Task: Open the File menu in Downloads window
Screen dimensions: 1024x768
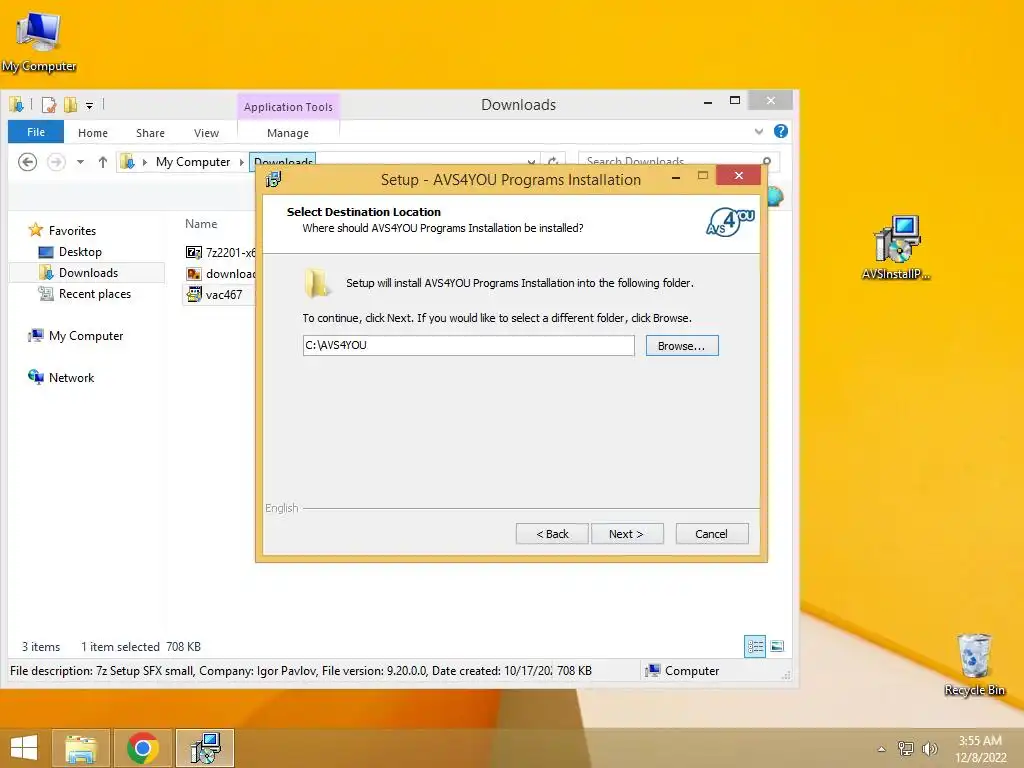Action: coord(36,132)
